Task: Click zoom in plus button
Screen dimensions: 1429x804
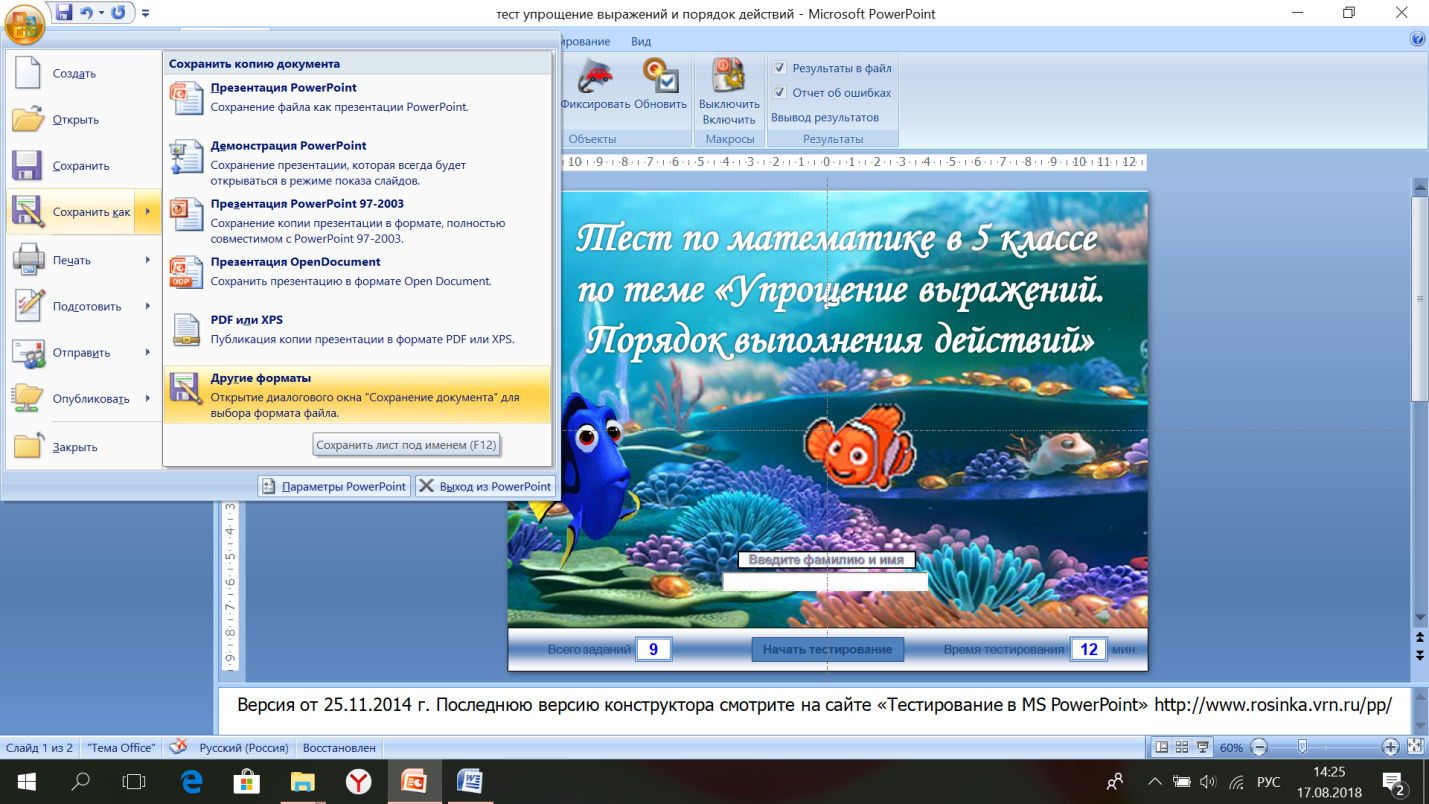Action: point(1390,747)
